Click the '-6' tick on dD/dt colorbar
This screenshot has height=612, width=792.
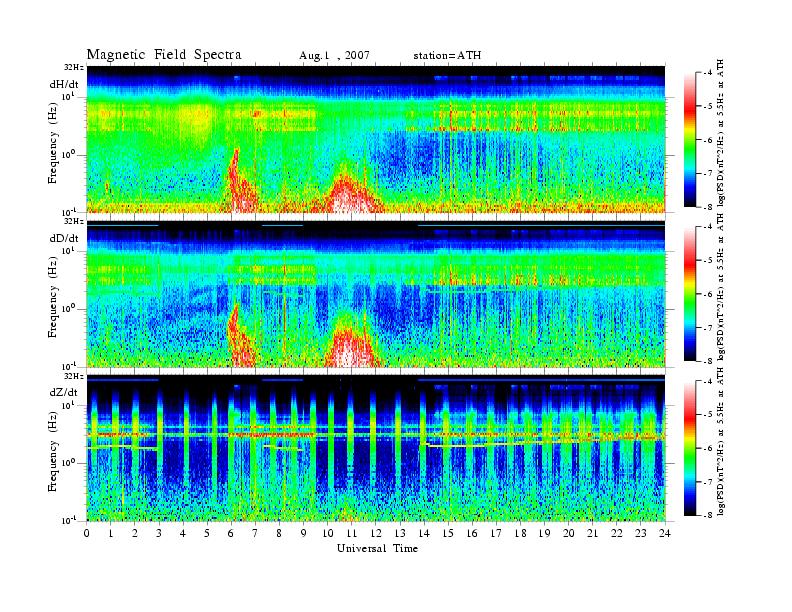click(x=709, y=294)
